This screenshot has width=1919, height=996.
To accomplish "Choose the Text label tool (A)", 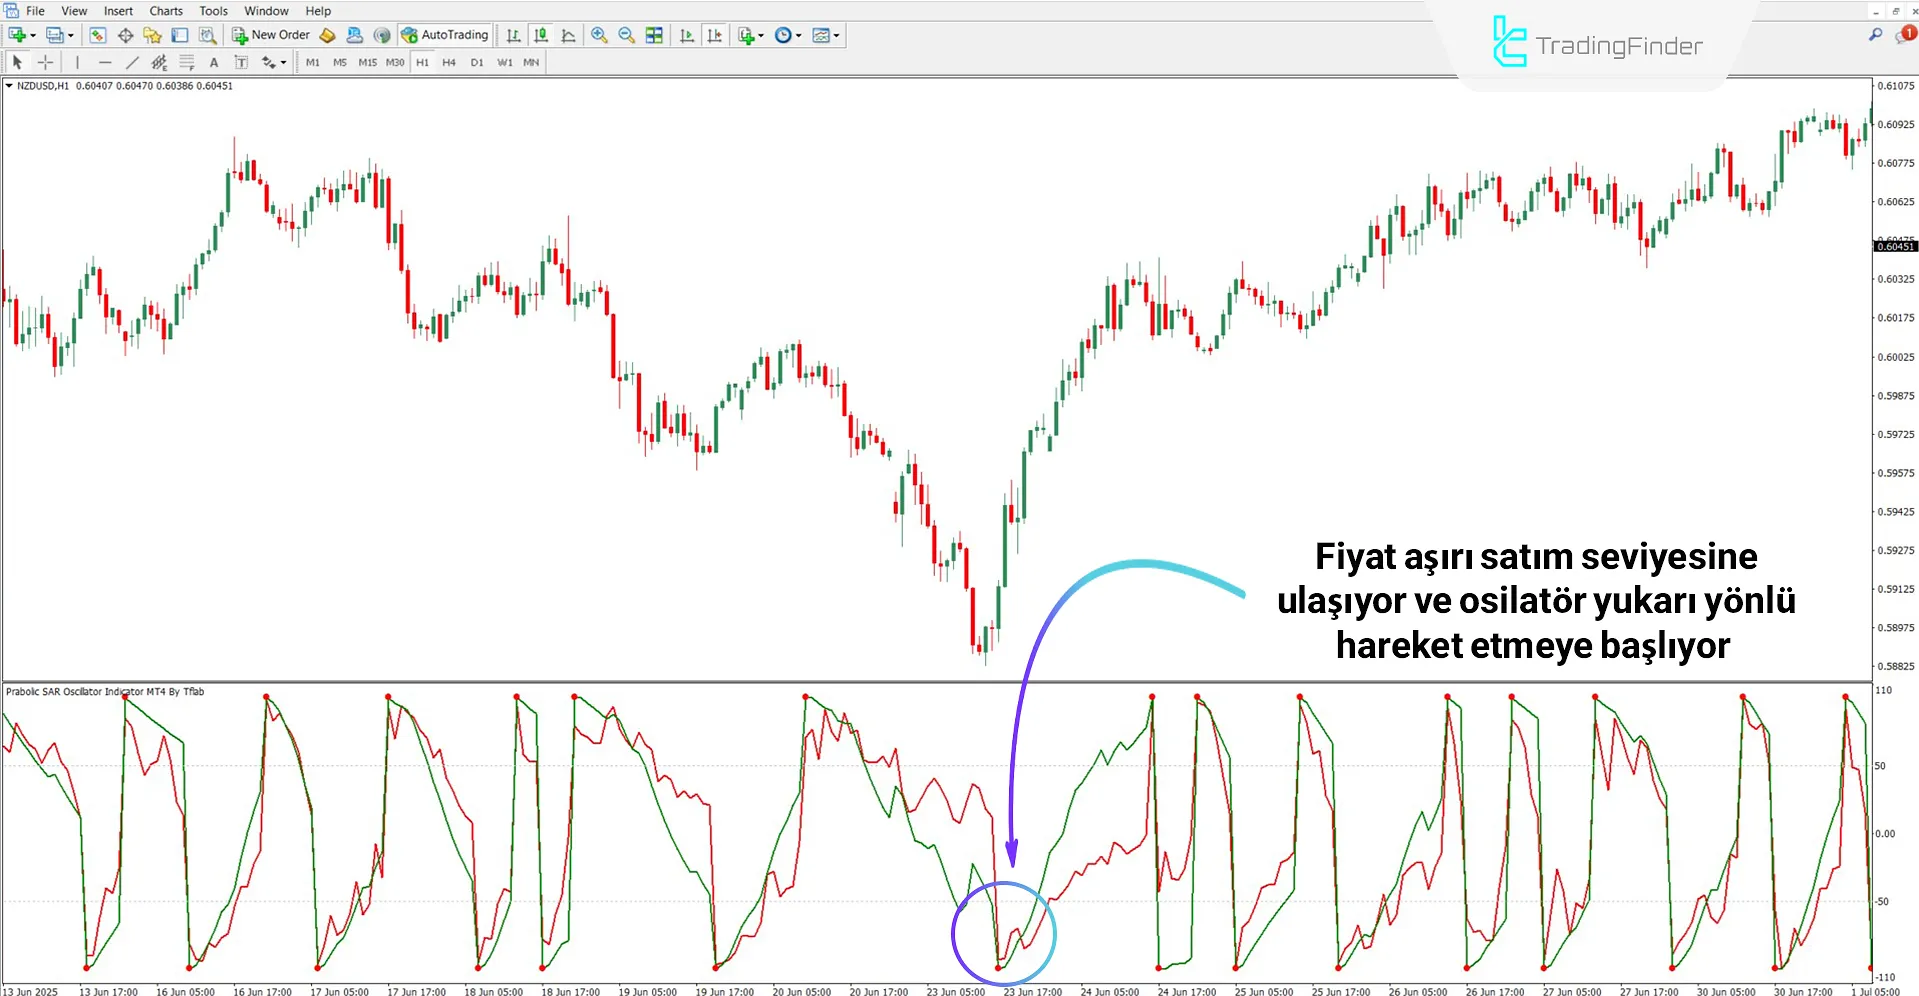I will pos(213,62).
